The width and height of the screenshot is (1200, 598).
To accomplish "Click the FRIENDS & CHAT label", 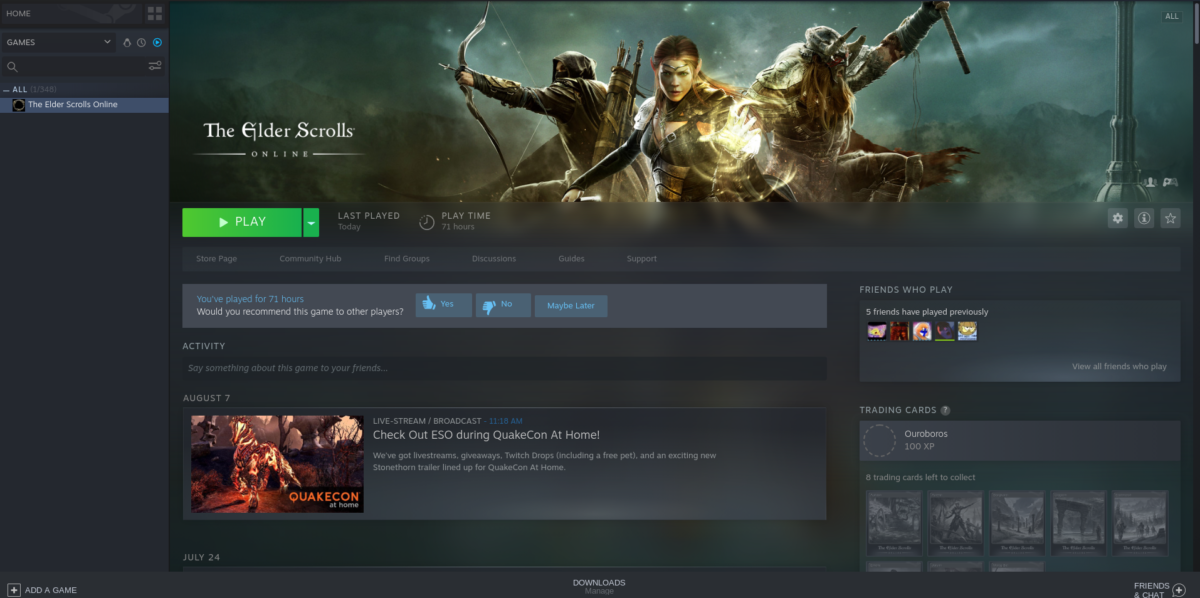I will point(1151,590).
